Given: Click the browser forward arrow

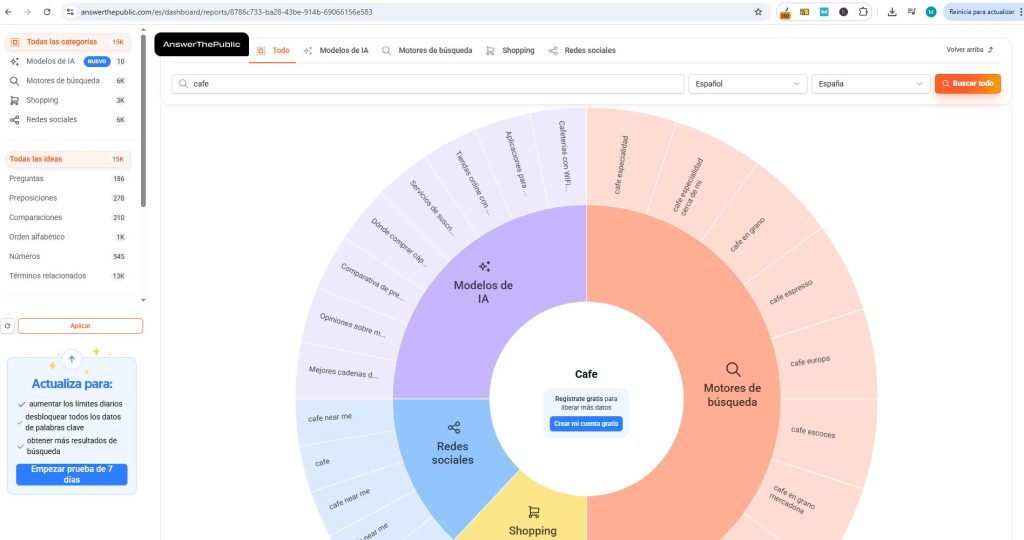Looking at the screenshot, I should pyautogui.click(x=27, y=12).
